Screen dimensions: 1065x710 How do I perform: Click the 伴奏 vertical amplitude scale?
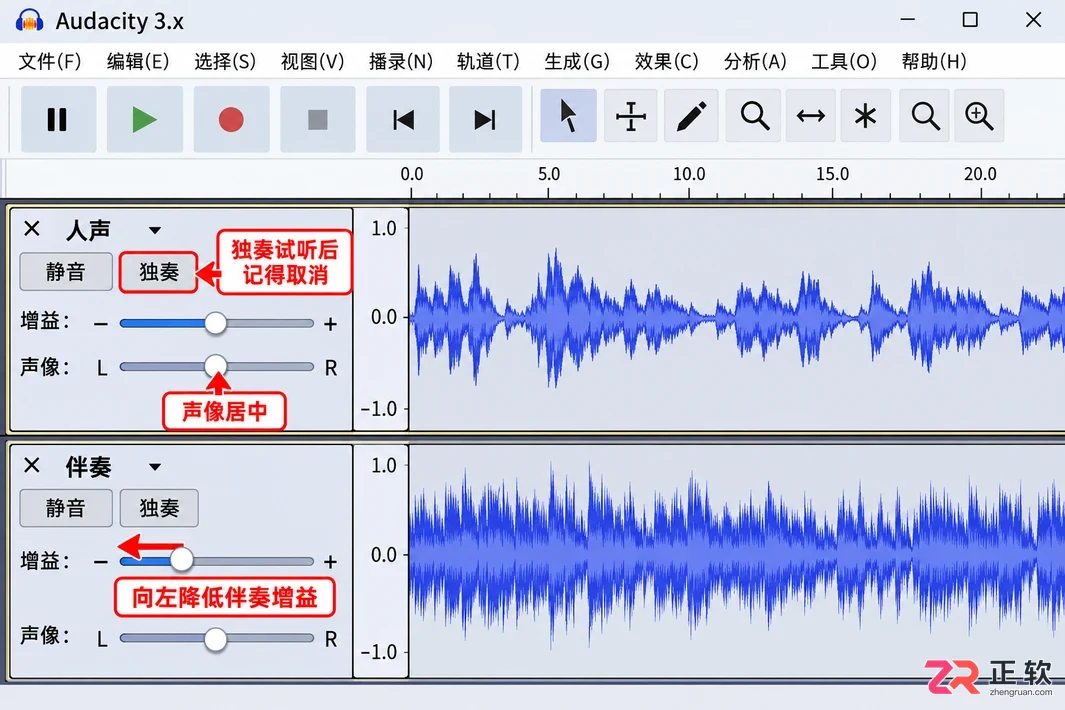point(381,561)
